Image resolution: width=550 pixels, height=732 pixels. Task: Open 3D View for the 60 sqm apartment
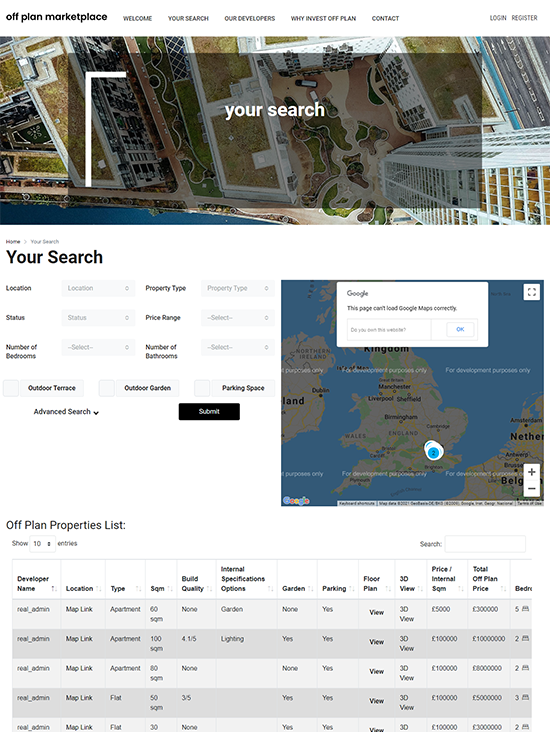pyautogui.click(x=407, y=614)
